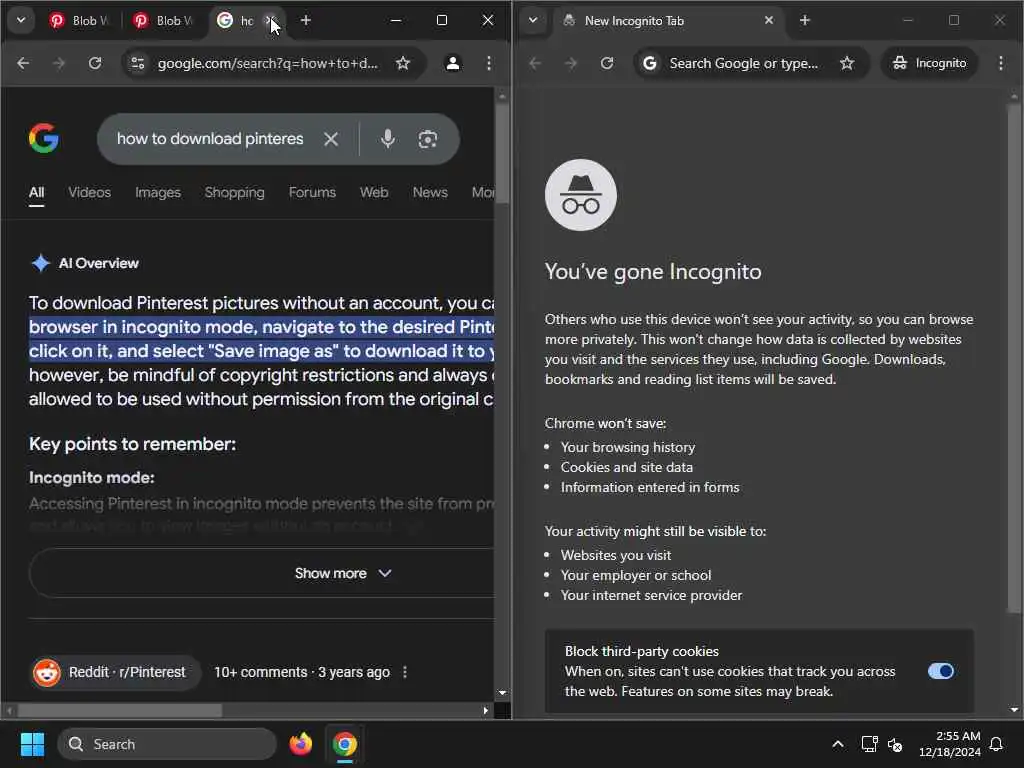Click horizontal scrollbar of left Chrome window
This screenshot has width=1024, height=768.
coord(120,711)
